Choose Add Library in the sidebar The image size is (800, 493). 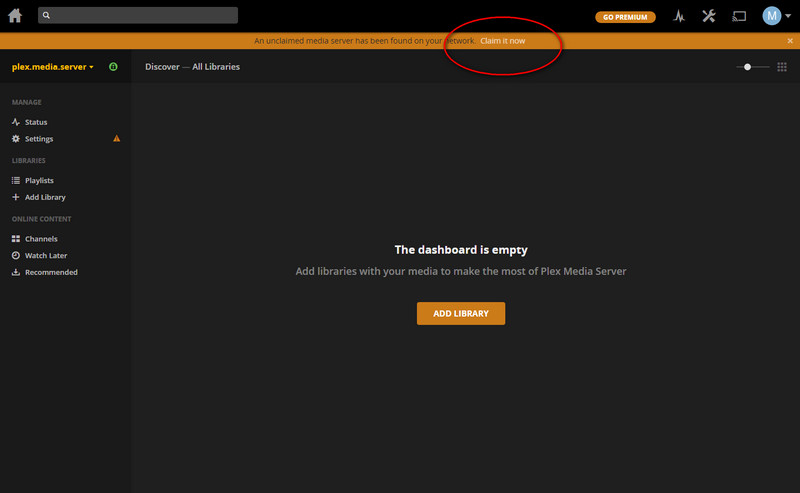click(39, 197)
